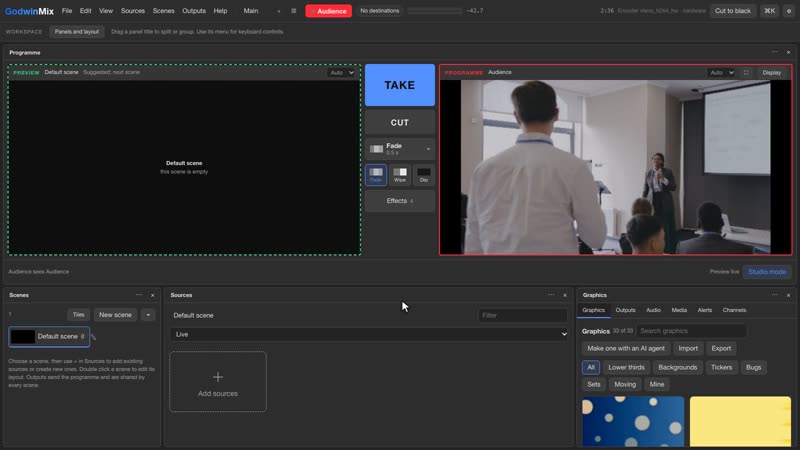The image size is (800, 450).
Task: Switch to the Audio tab
Action: pyautogui.click(x=654, y=310)
